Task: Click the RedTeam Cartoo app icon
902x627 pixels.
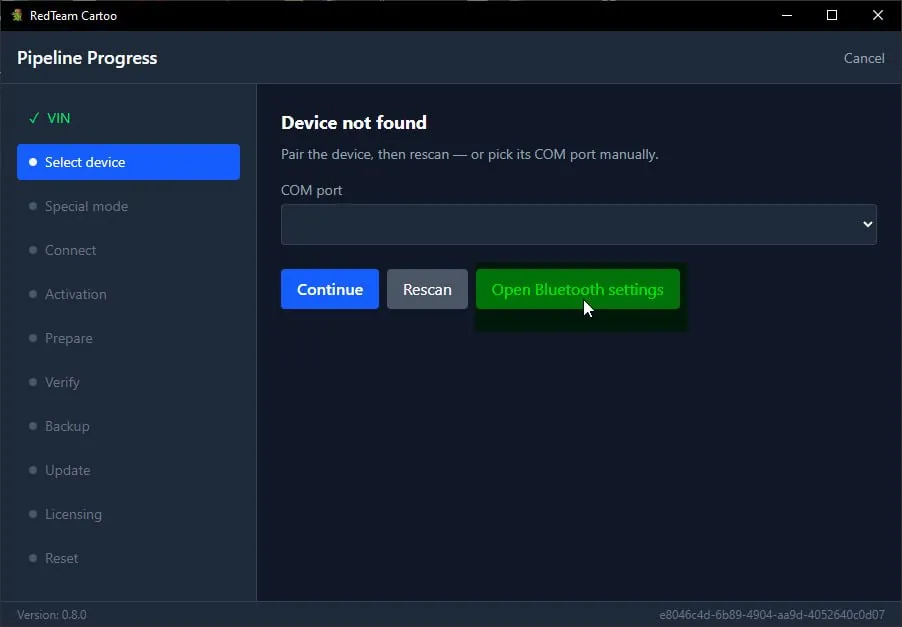Action: [x=17, y=16]
